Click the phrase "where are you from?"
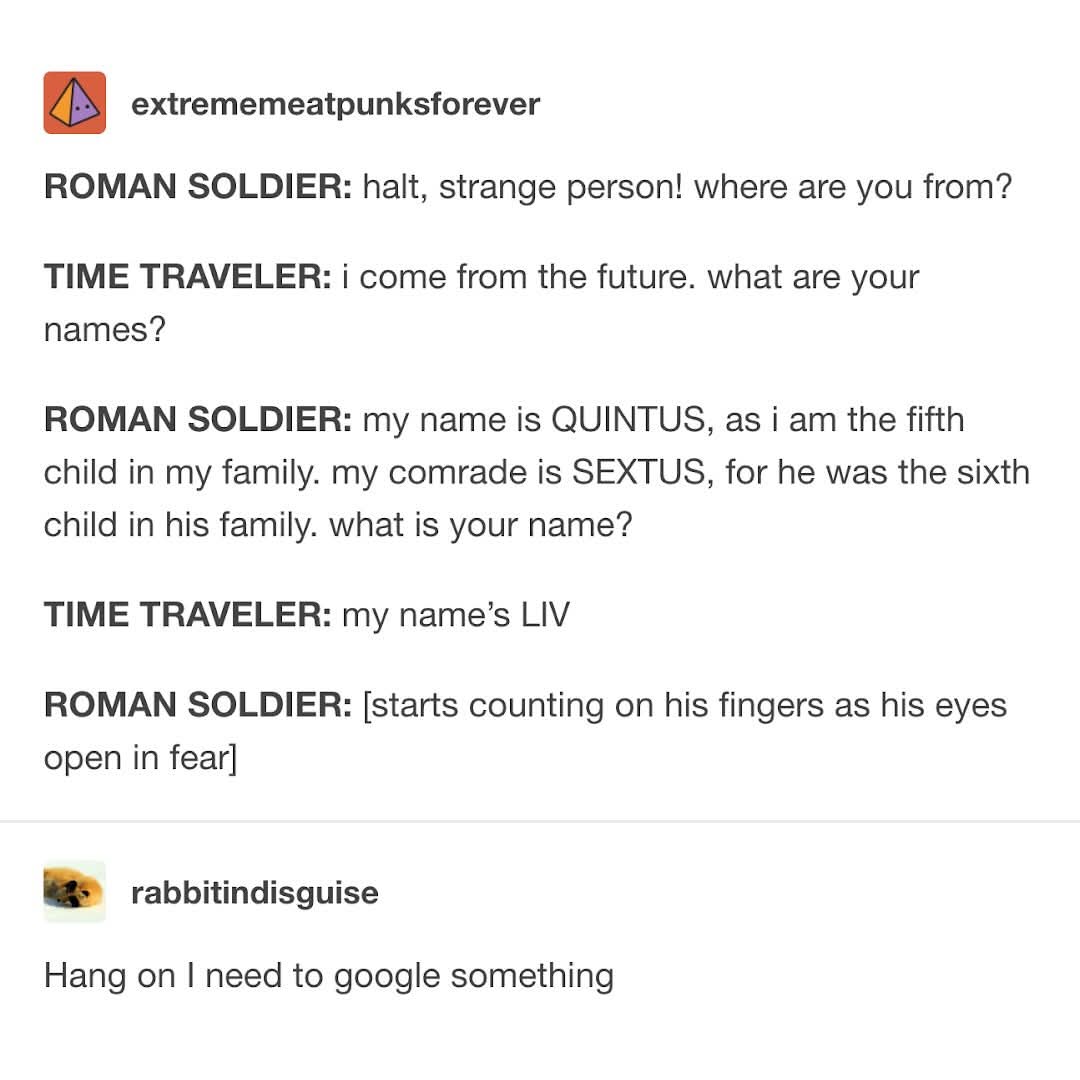This screenshot has height=1080, width=1080. [853, 187]
